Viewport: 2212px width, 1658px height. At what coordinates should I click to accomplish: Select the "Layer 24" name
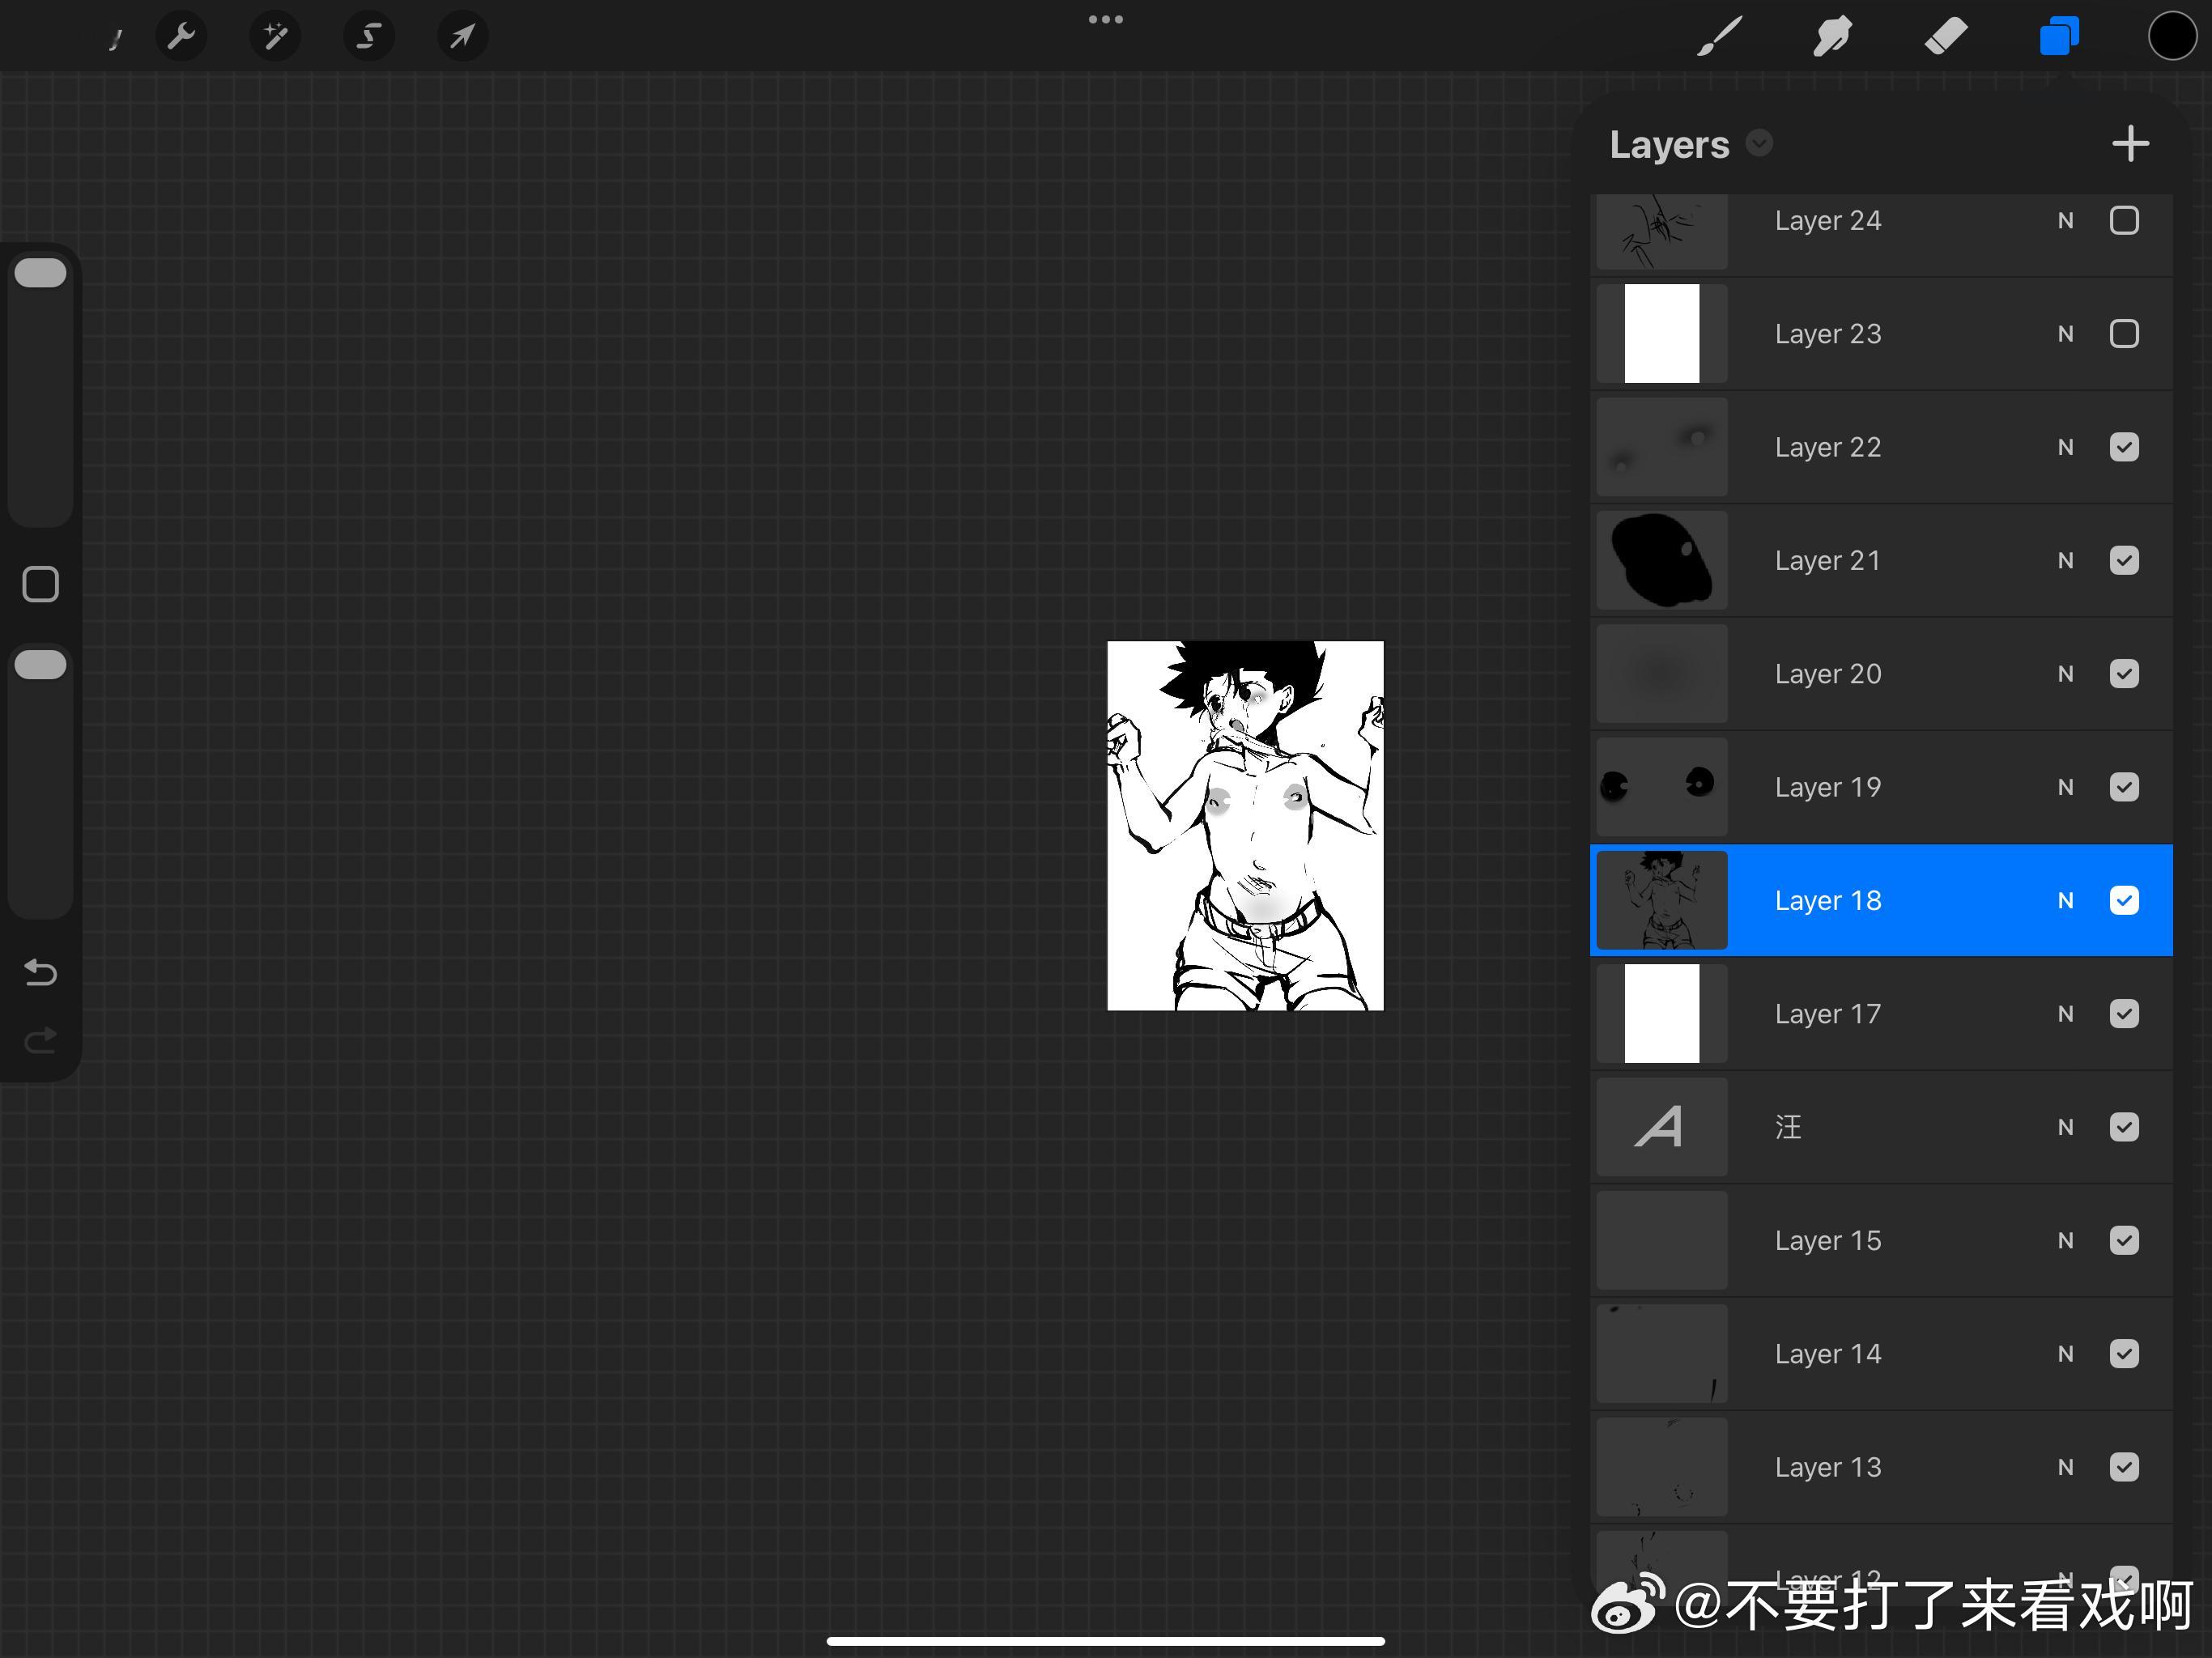(x=1828, y=220)
